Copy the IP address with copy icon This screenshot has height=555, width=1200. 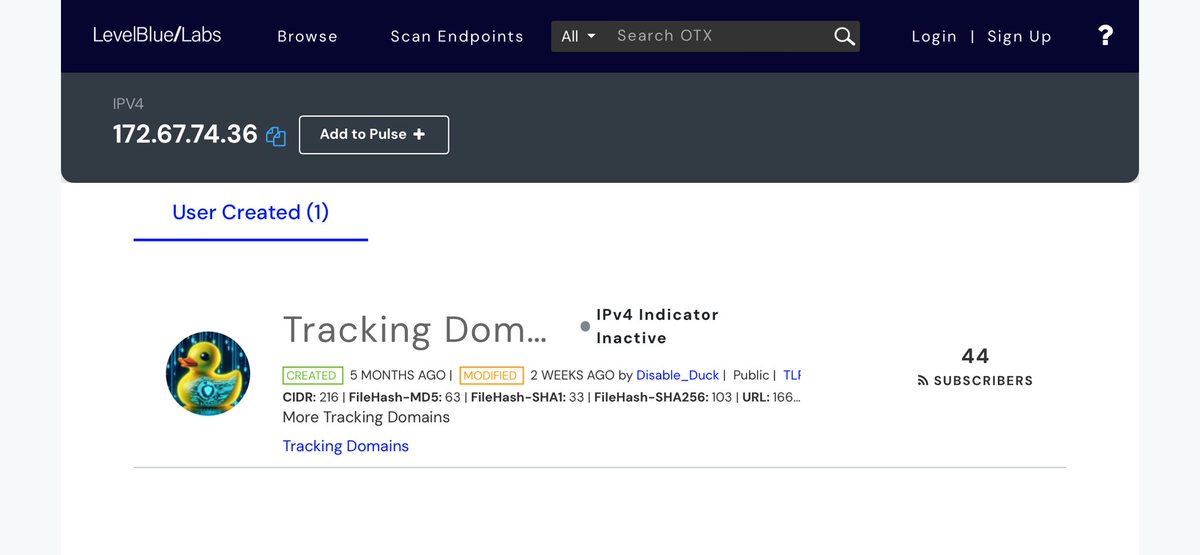coord(276,136)
